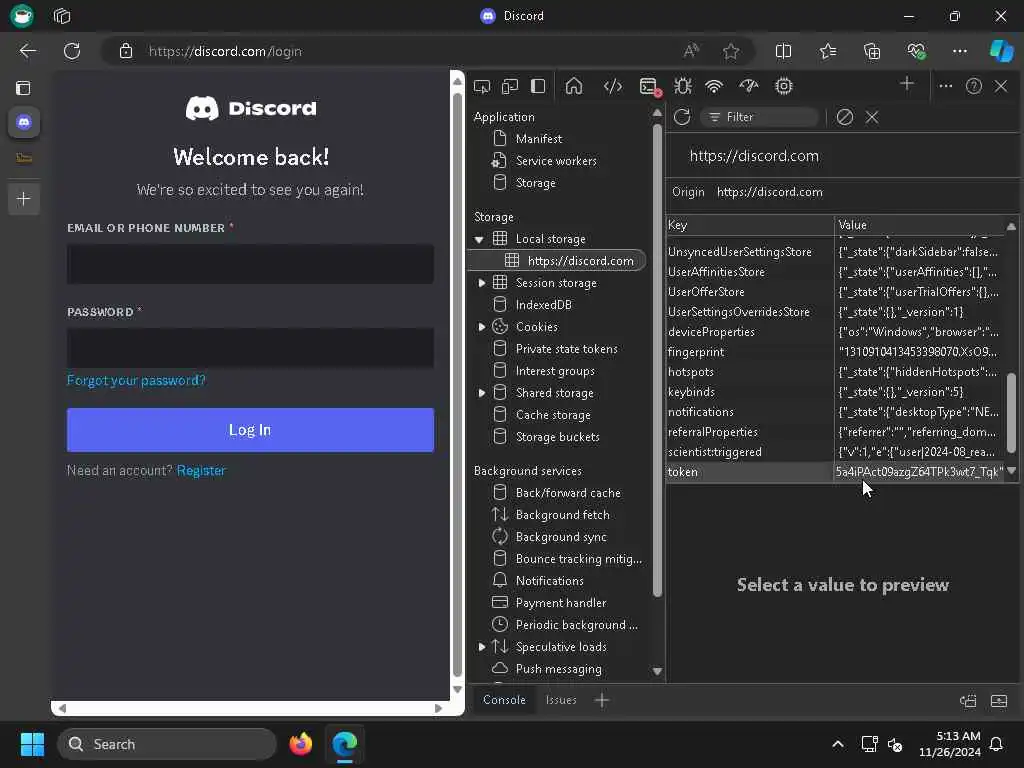Reload the Discord page
The height and width of the screenshot is (768, 1024).
coord(72,51)
